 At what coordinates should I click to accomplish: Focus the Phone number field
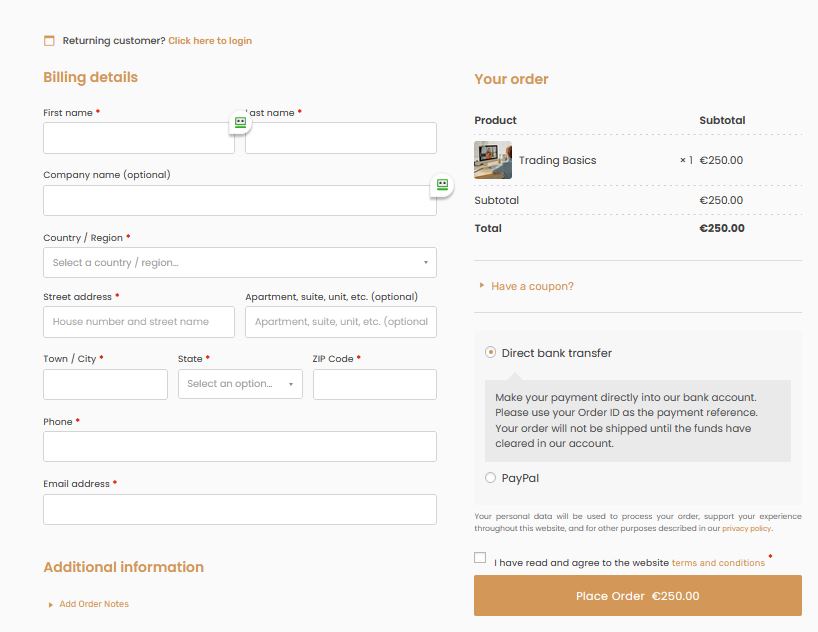pos(240,446)
